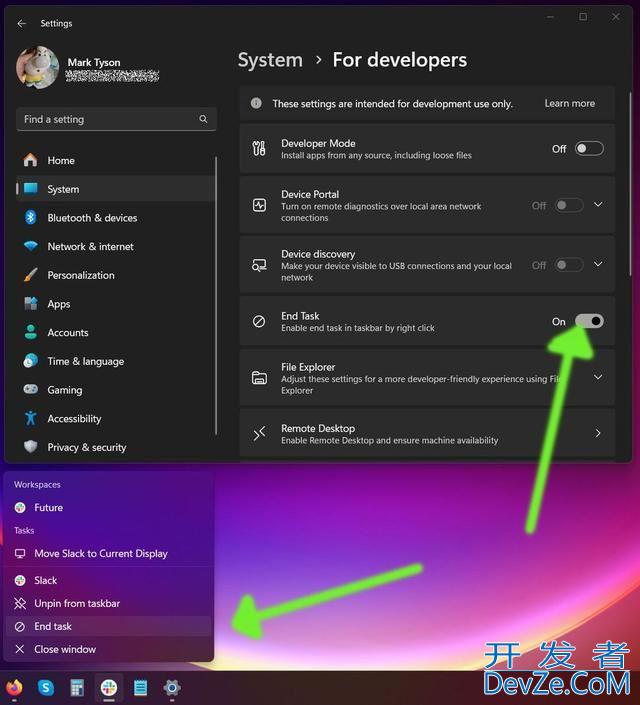The height and width of the screenshot is (705, 640).
Task: Click the Settings content scrollbar
Action: click(630, 184)
